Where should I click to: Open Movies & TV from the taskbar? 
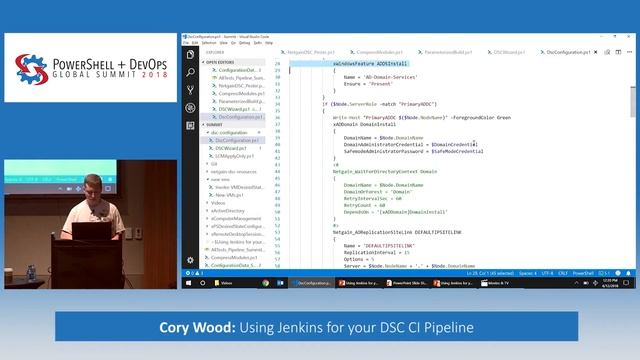(x=495, y=283)
